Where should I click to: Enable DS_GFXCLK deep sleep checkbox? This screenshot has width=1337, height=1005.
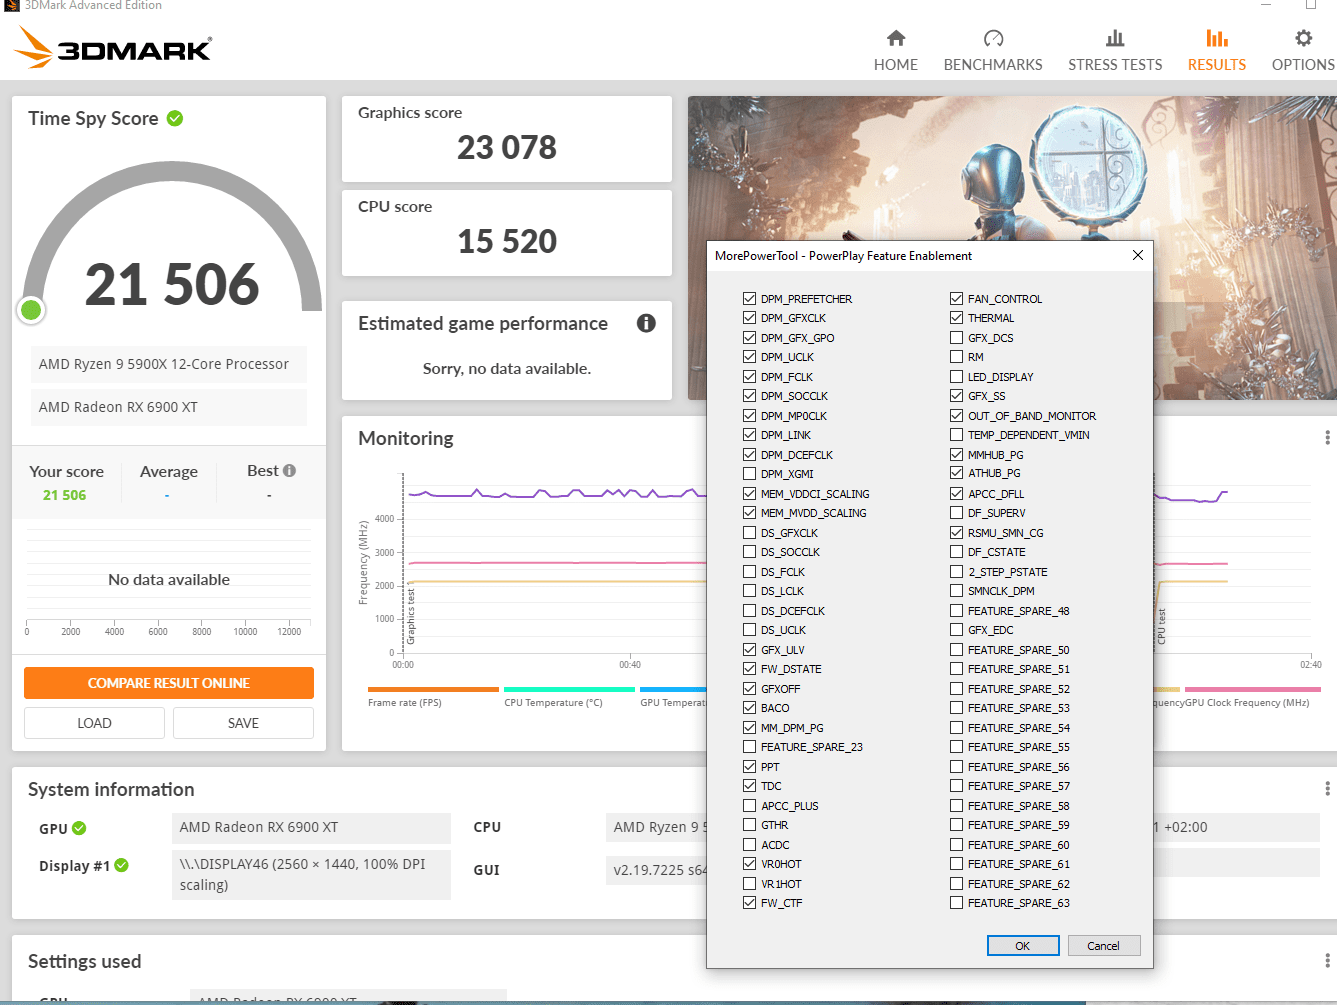[x=749, y=532]
